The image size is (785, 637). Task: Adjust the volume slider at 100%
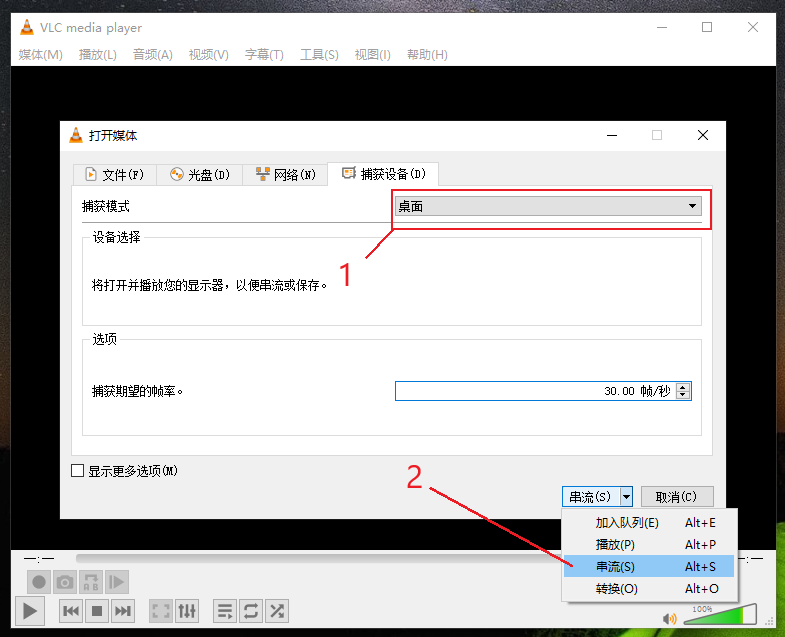pos(720,614)
